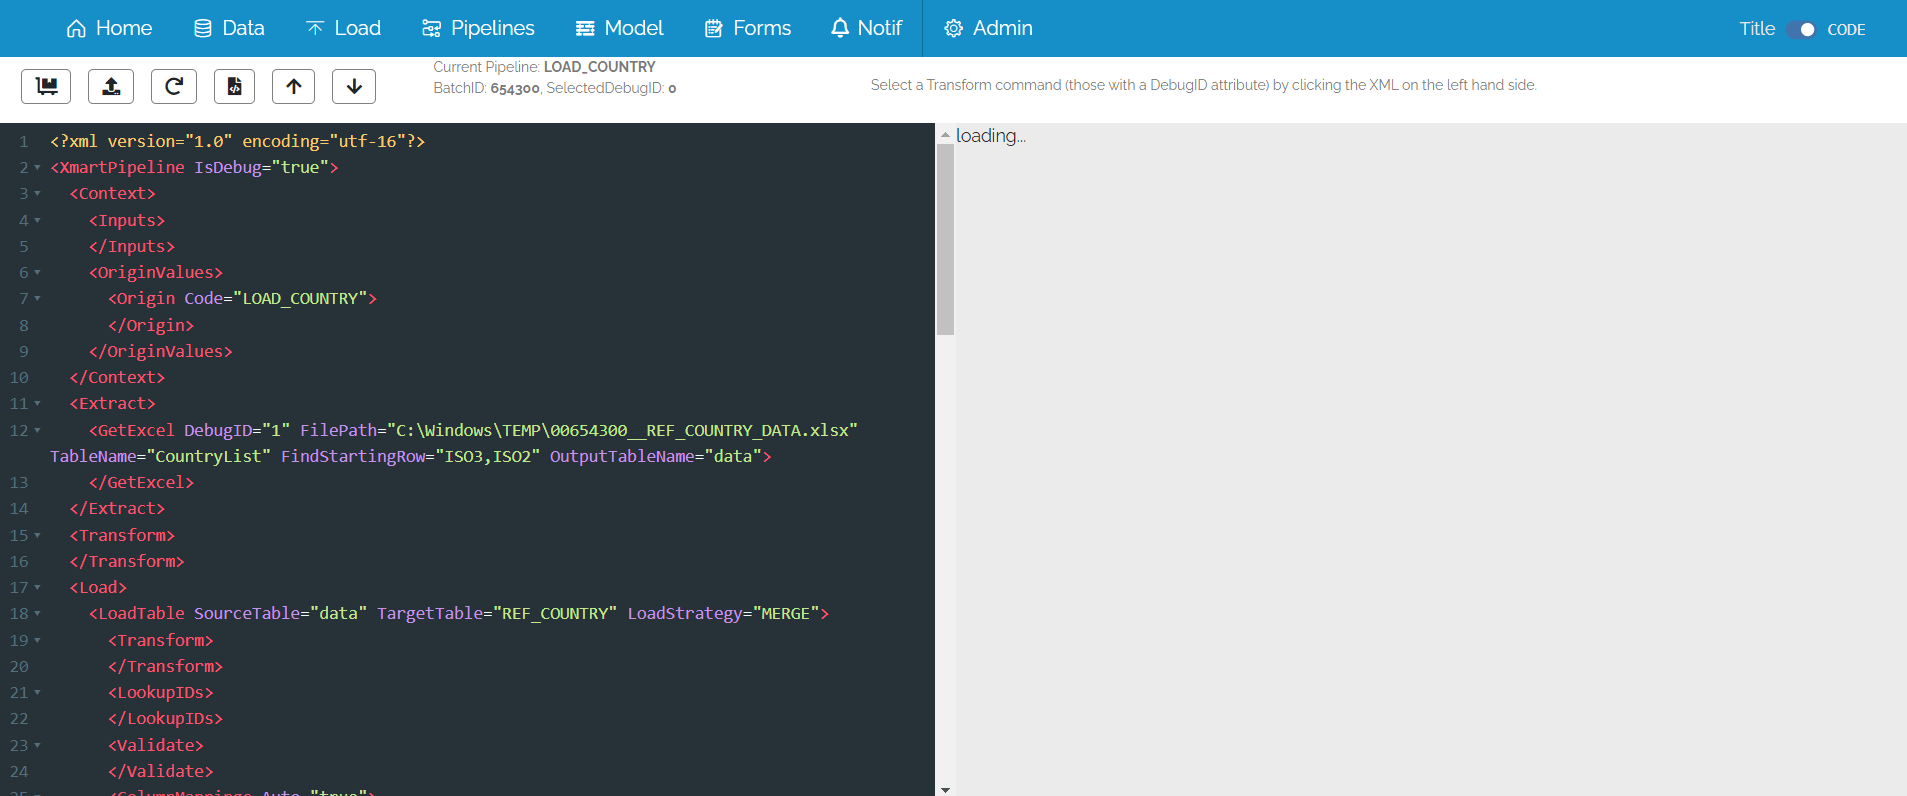Image resolution: width=1907 pixels, height=796 pixels.
Task: Fold the LoadTable element on line 18
Action: (x=37, y=614)
